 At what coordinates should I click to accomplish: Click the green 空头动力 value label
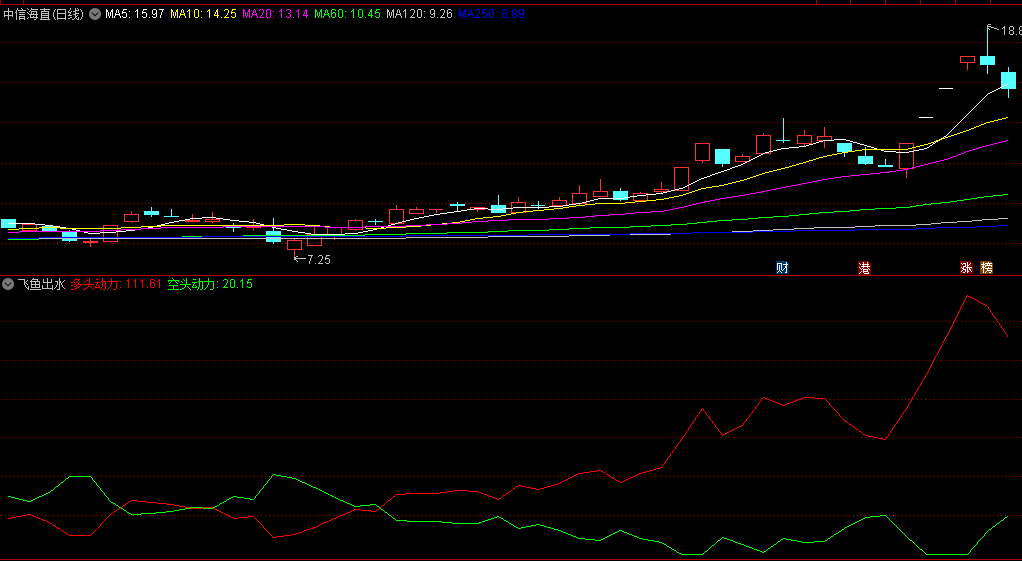(210, 284)
